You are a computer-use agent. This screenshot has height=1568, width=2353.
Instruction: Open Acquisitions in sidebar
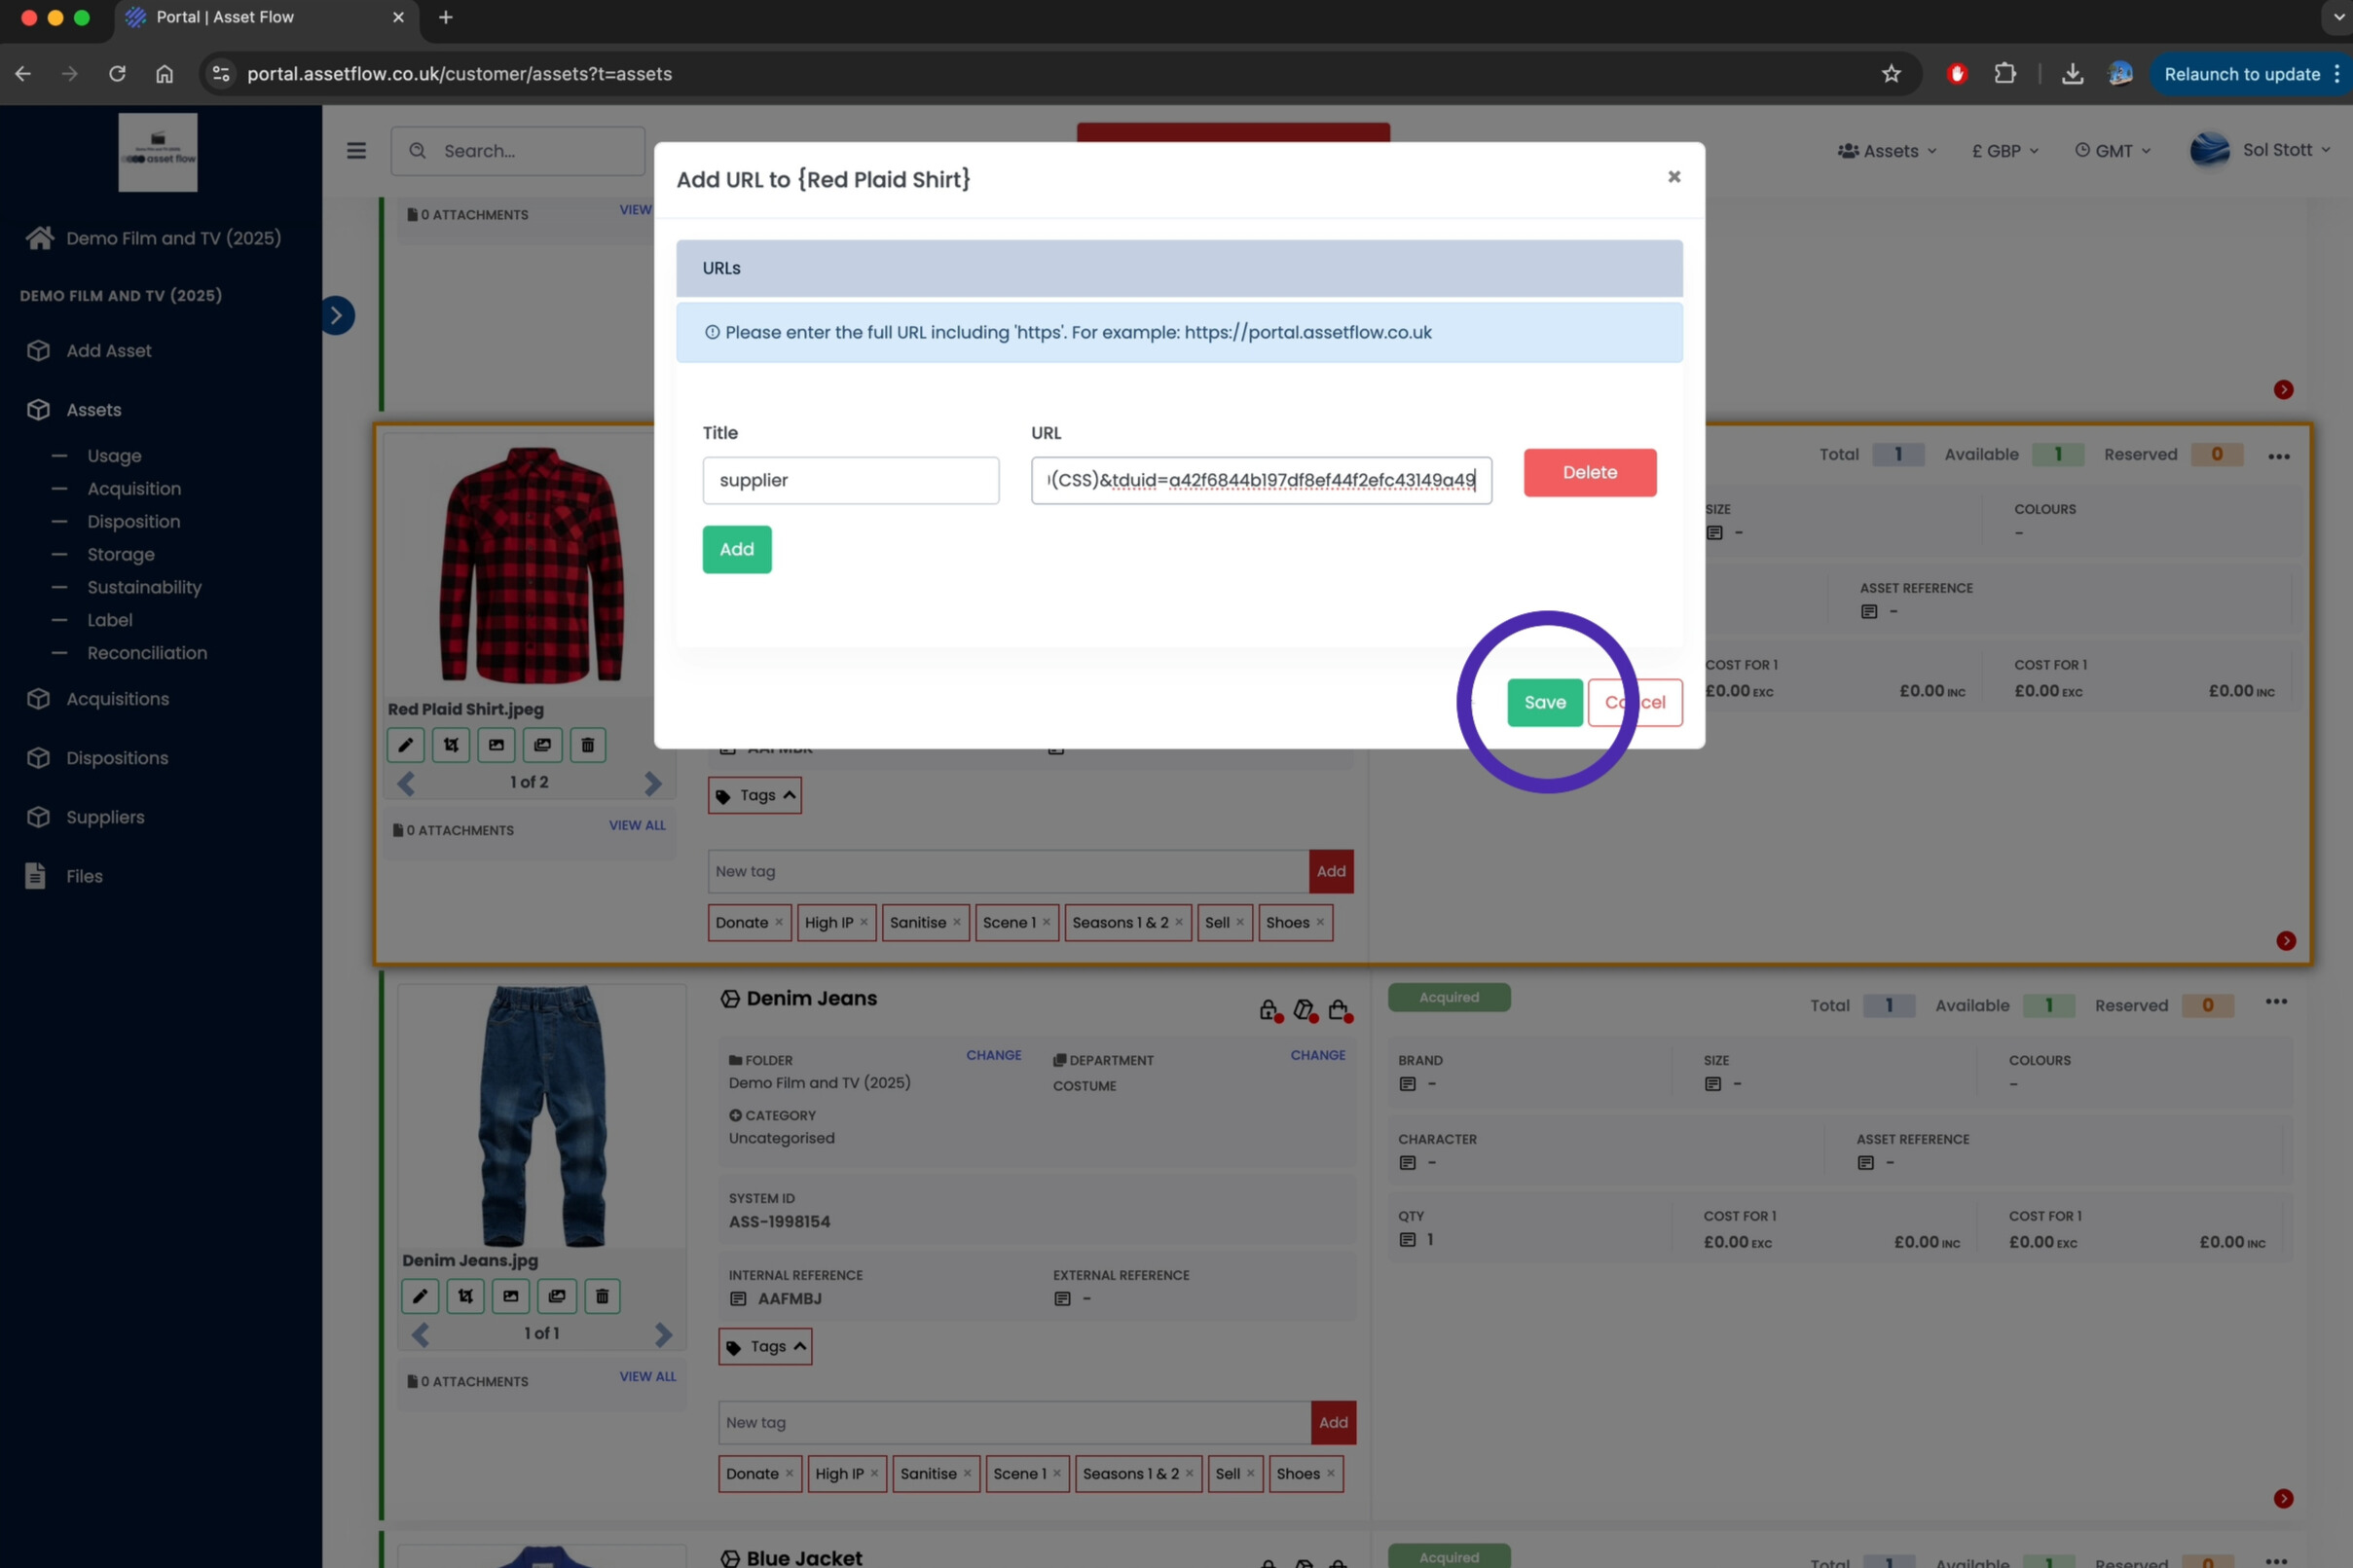(98, 699)
